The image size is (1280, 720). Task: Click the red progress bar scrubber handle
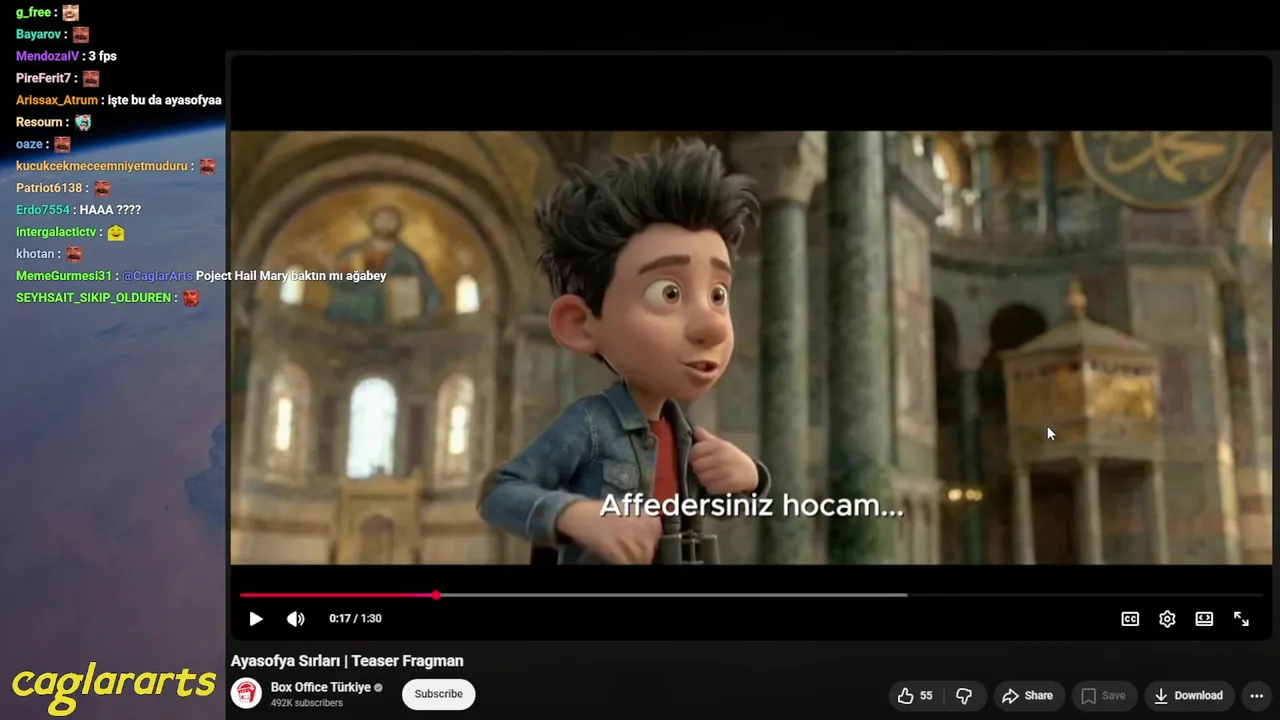[x=436, y=595]
